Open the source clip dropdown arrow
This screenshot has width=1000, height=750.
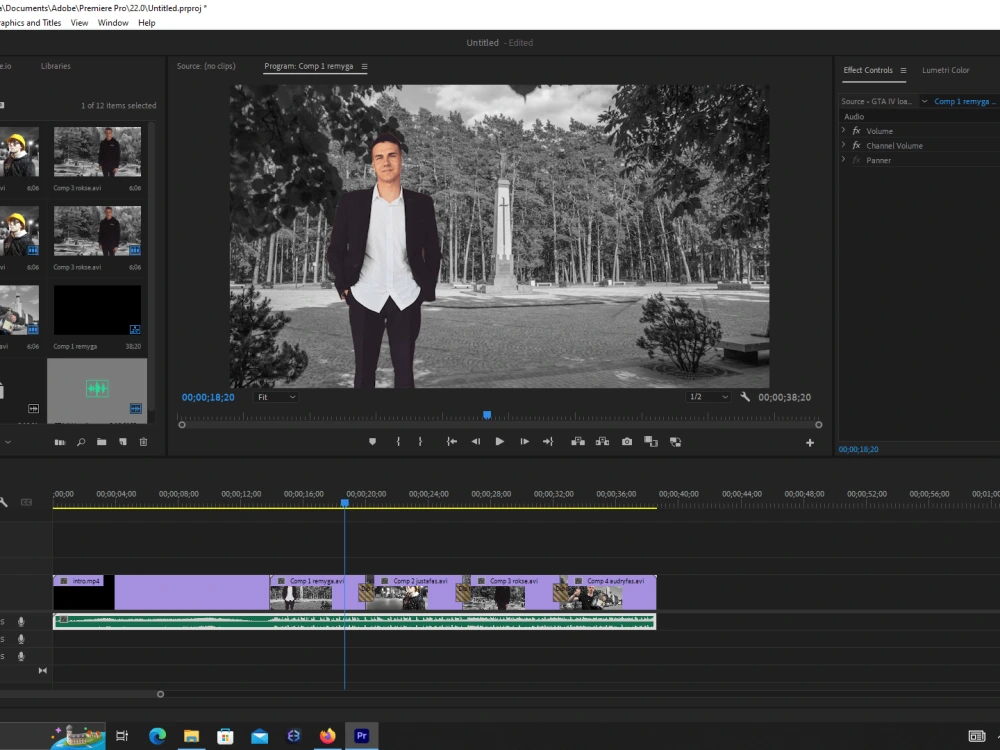tap(924, 101)
